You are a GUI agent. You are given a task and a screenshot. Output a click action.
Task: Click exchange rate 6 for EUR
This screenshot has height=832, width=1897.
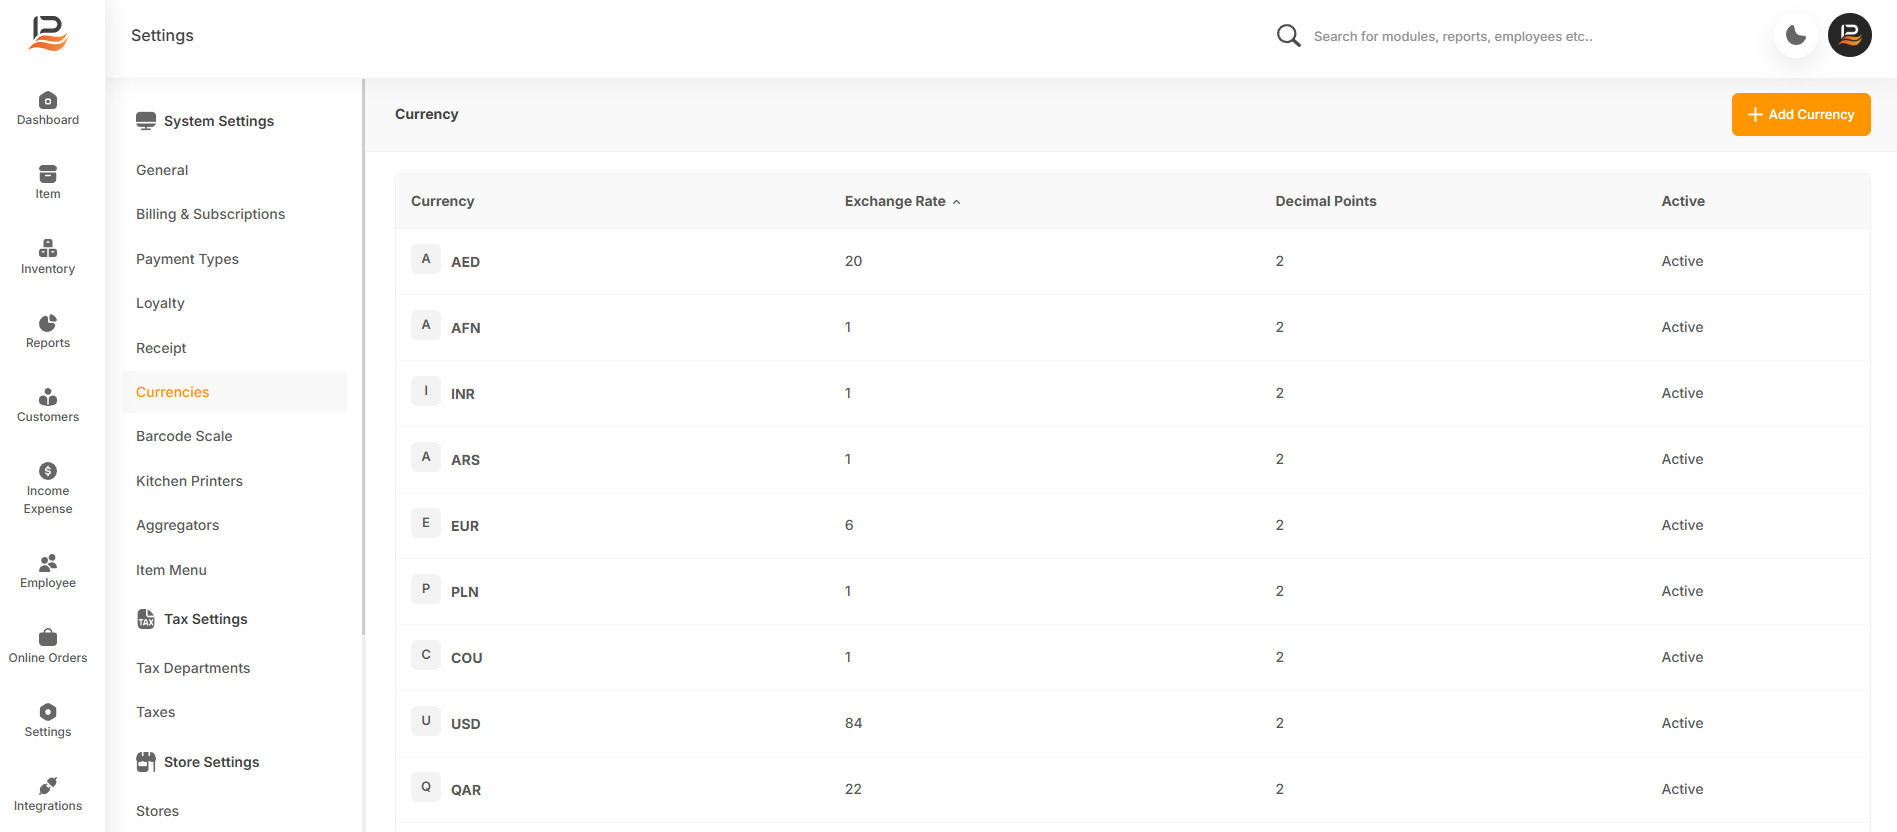(849, 525)
